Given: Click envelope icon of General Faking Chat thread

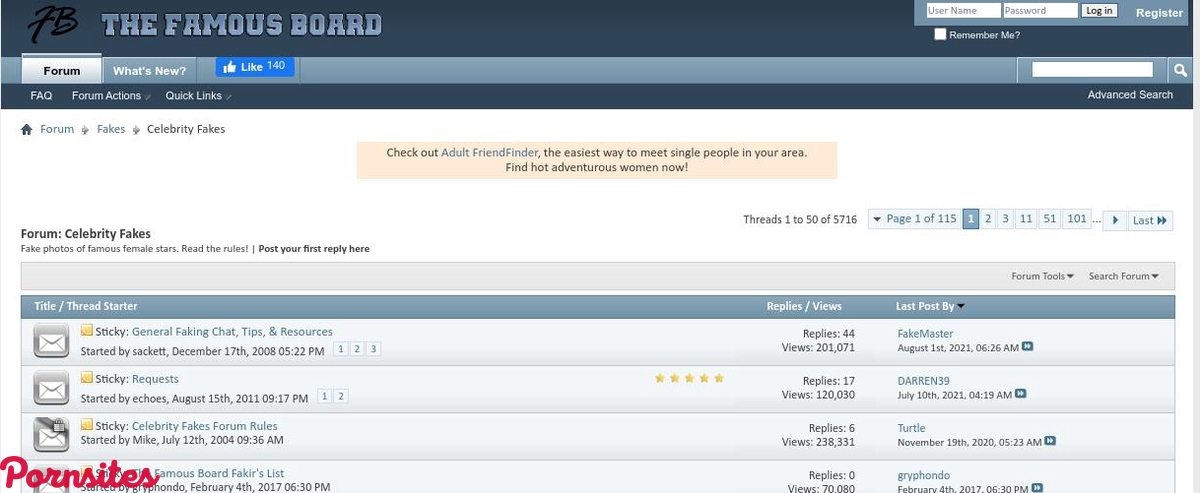Looking at the screenshot, I should 50,341.
